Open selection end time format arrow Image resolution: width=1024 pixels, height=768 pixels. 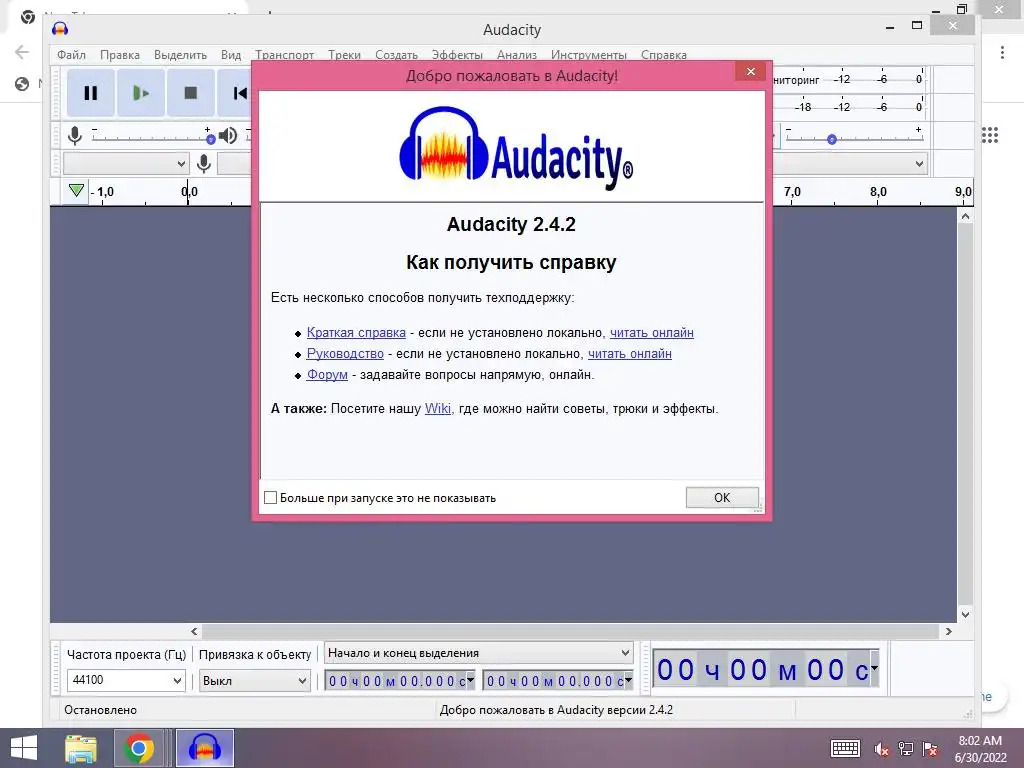pos(628,680)
